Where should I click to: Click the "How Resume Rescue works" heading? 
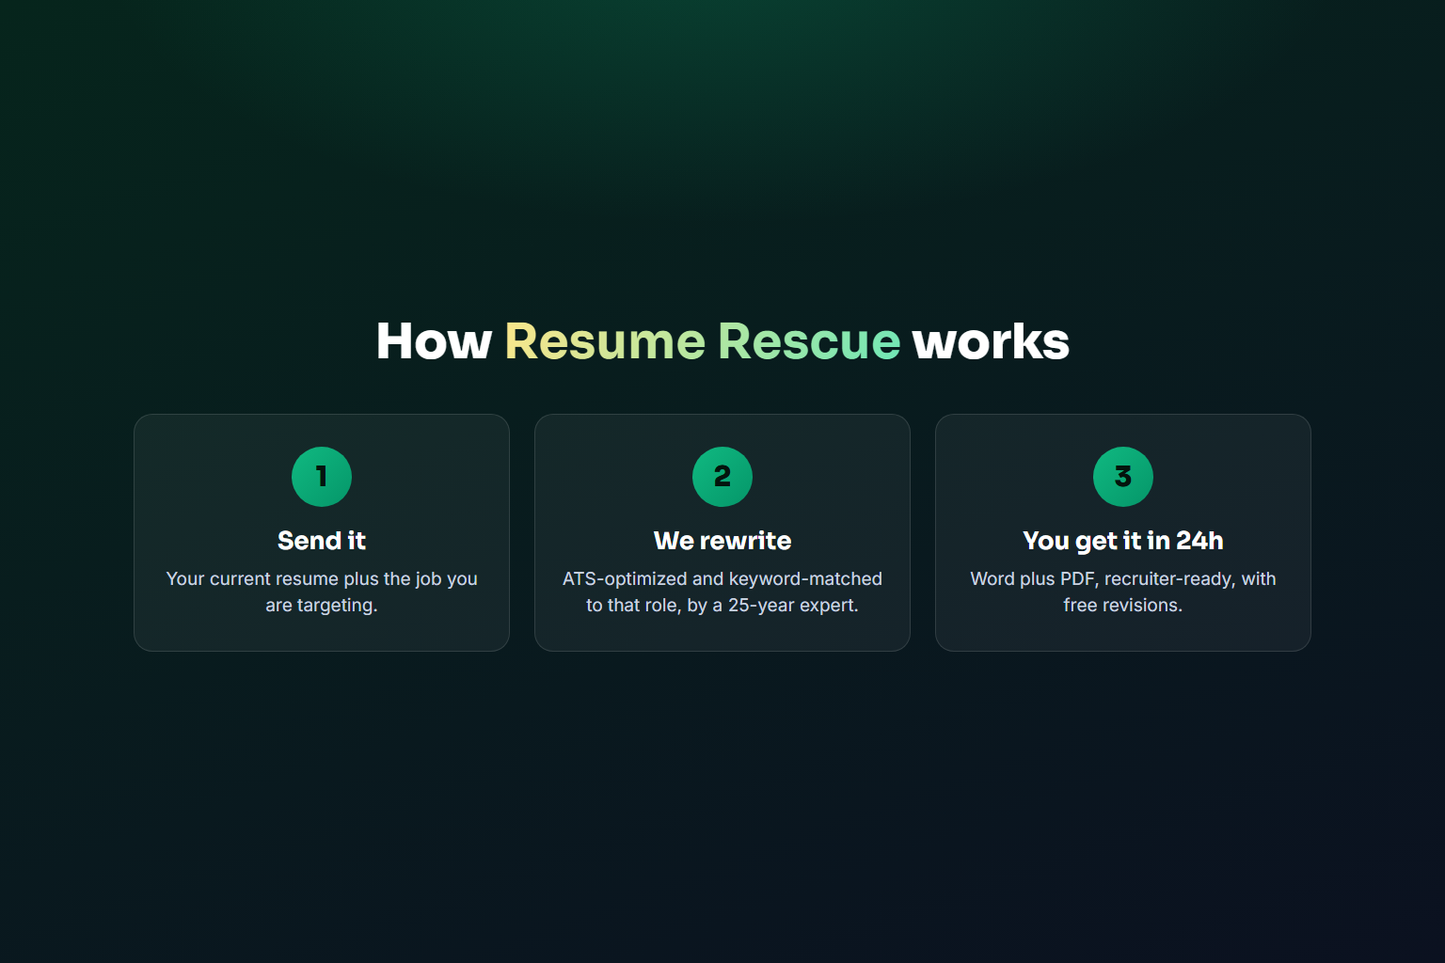(x=722, y=341)
